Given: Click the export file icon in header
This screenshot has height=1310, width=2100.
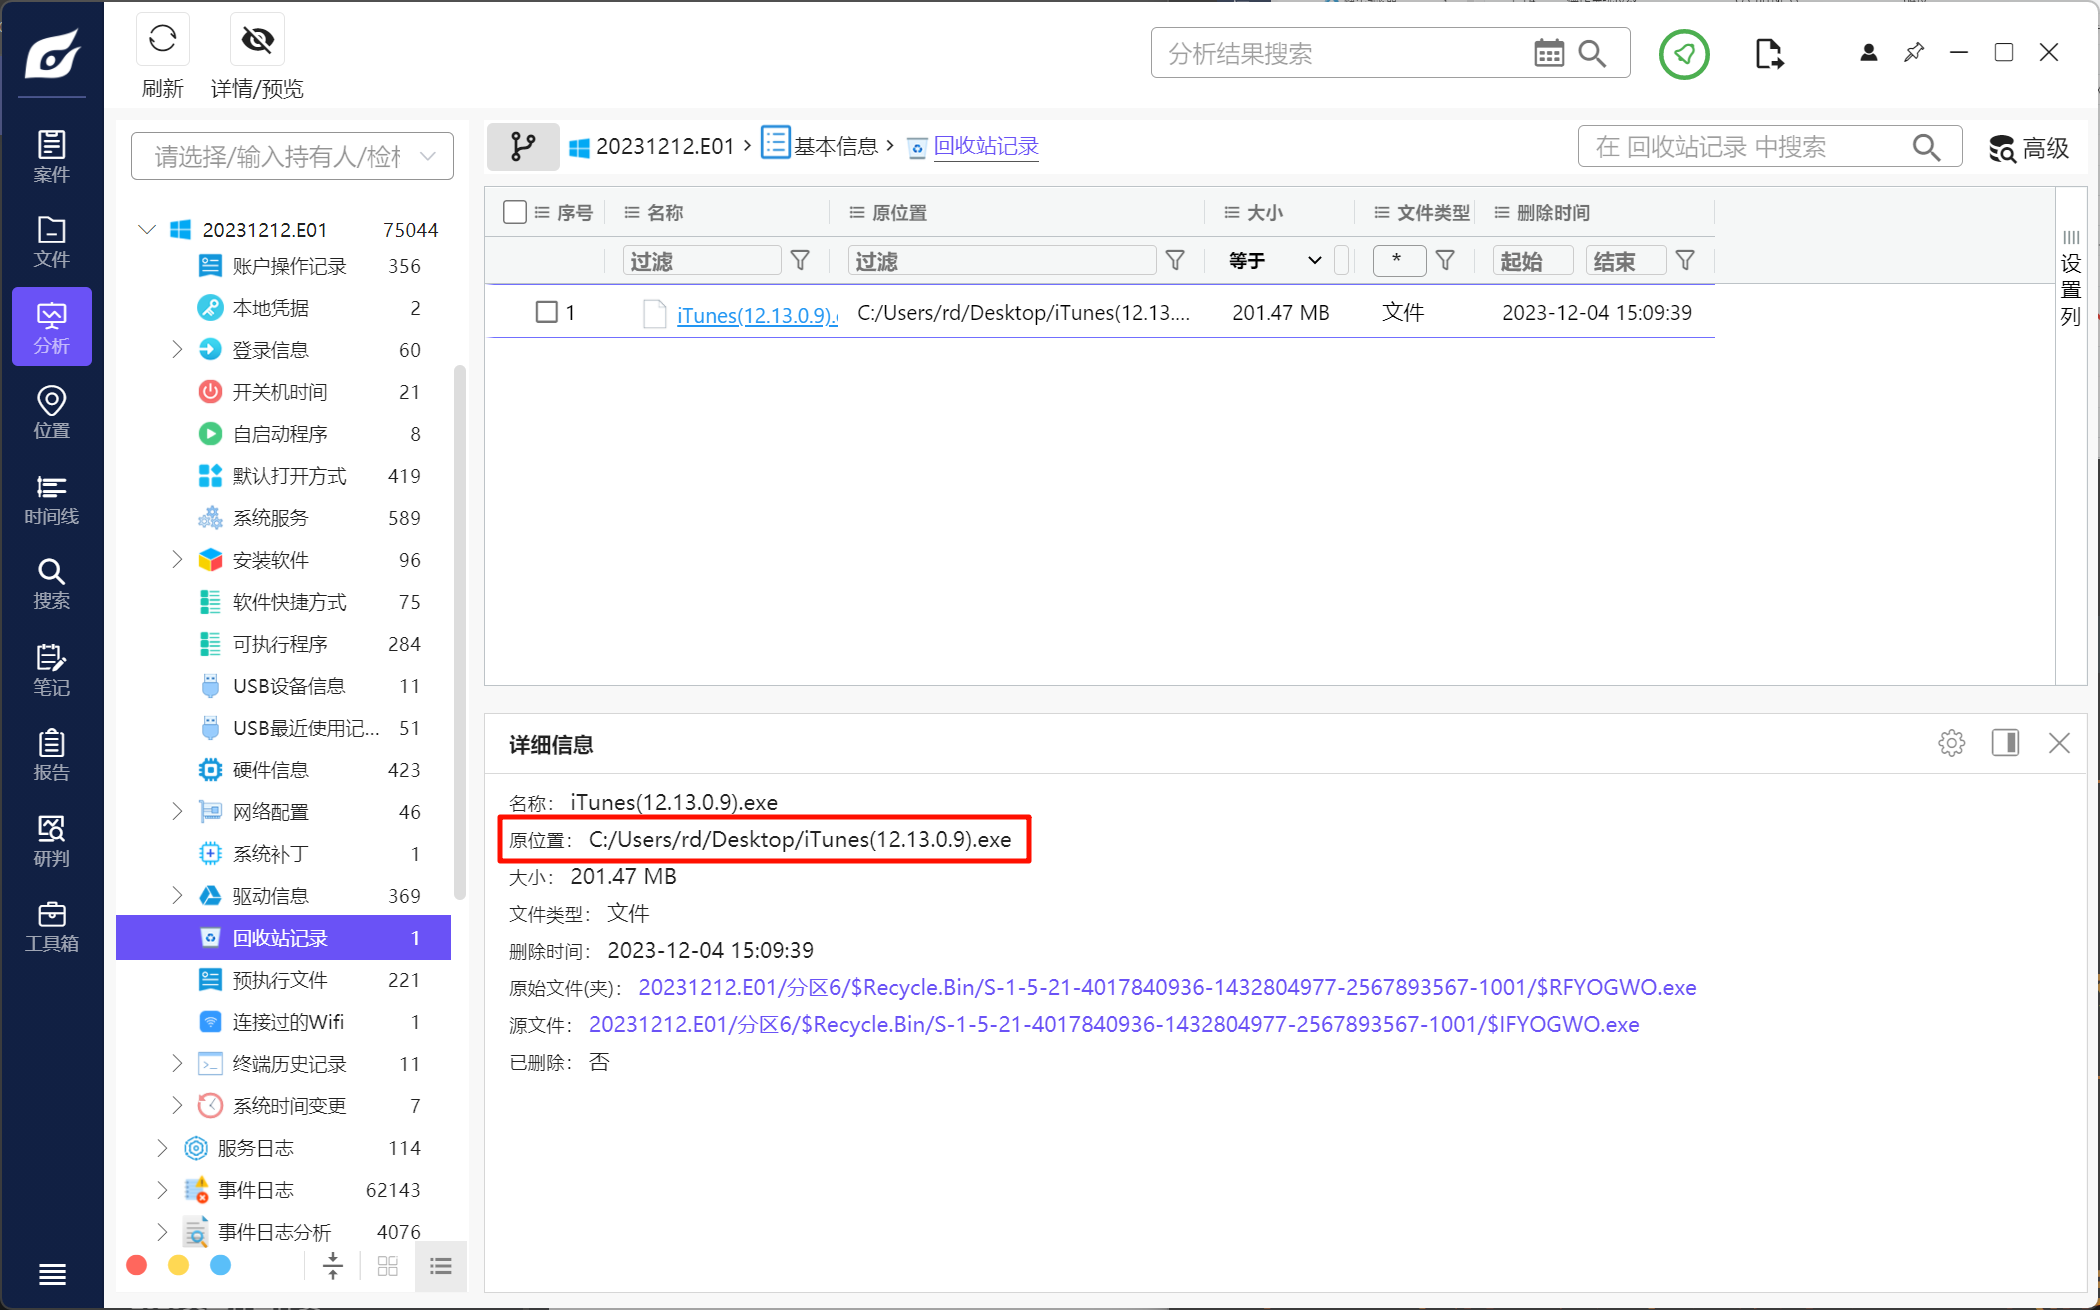Looking at the screenshot, I should (x=1768, y=54).
